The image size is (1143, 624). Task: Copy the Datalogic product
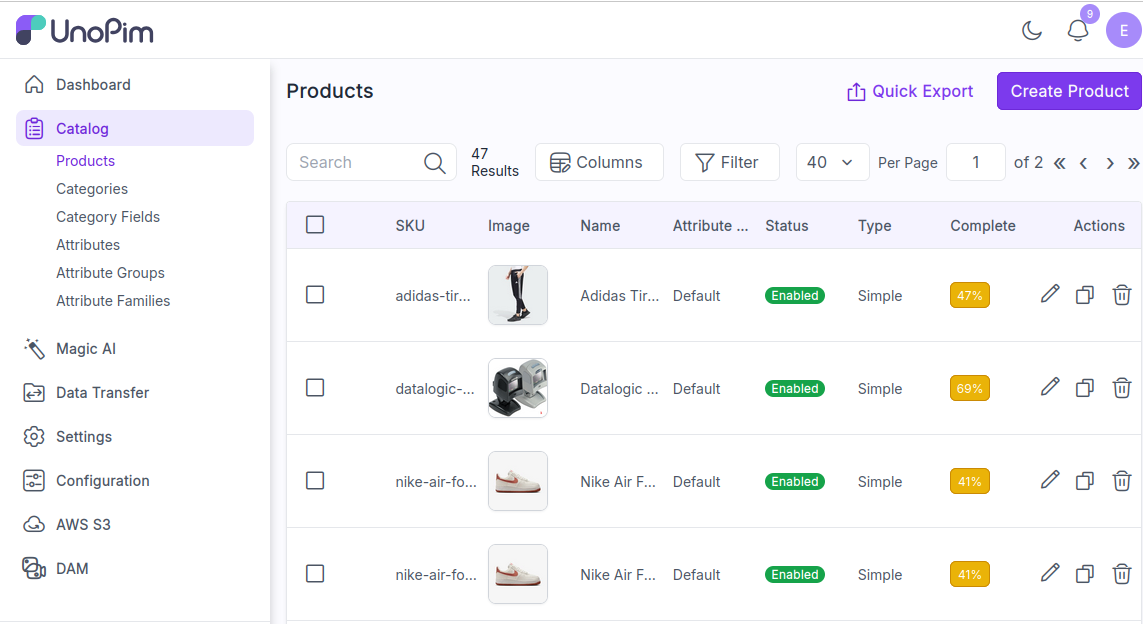(x=1085, y=388)
